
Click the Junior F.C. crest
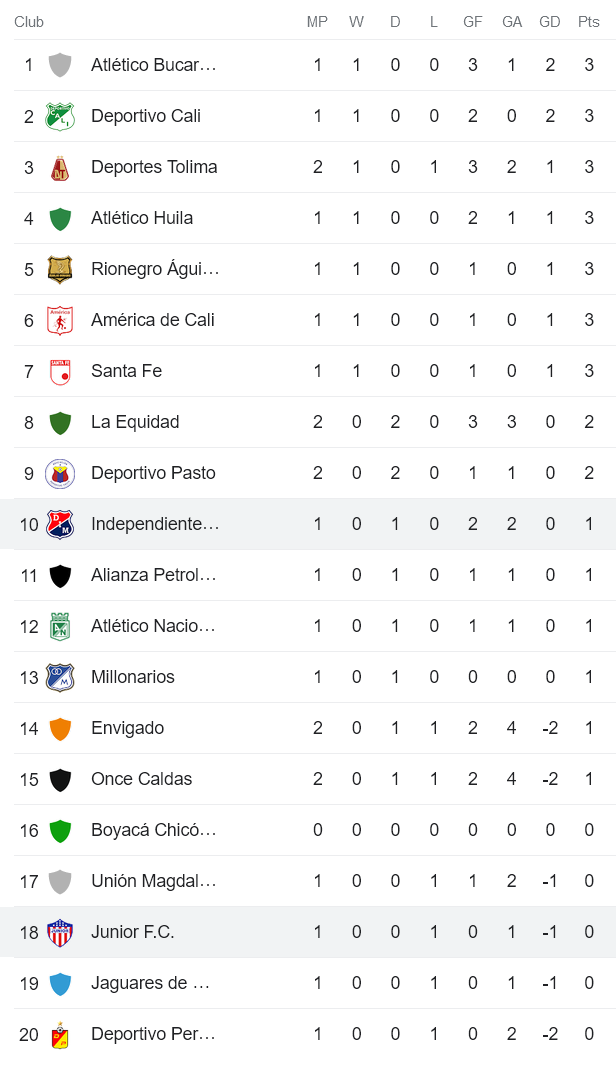[x=60, y=932]
